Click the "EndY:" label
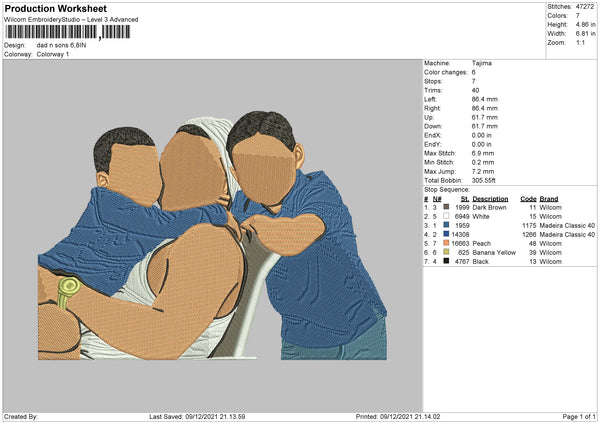The width and height of the screenshot is (600, 424). (x=433, y=144)
